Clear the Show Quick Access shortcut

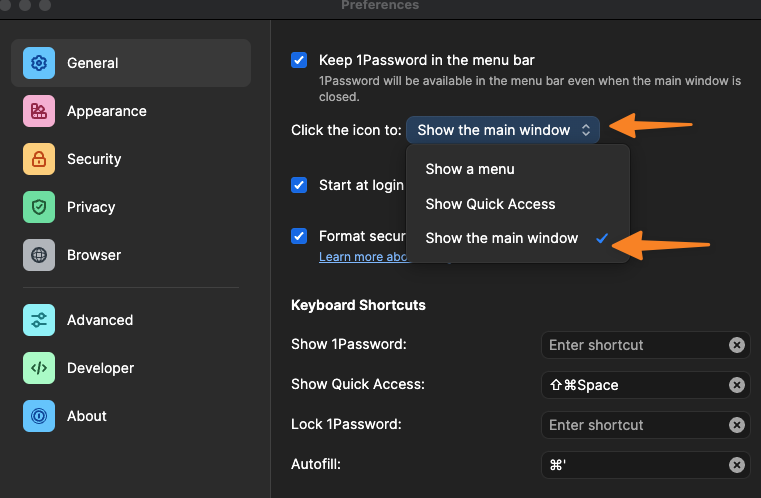pos(737,385)
